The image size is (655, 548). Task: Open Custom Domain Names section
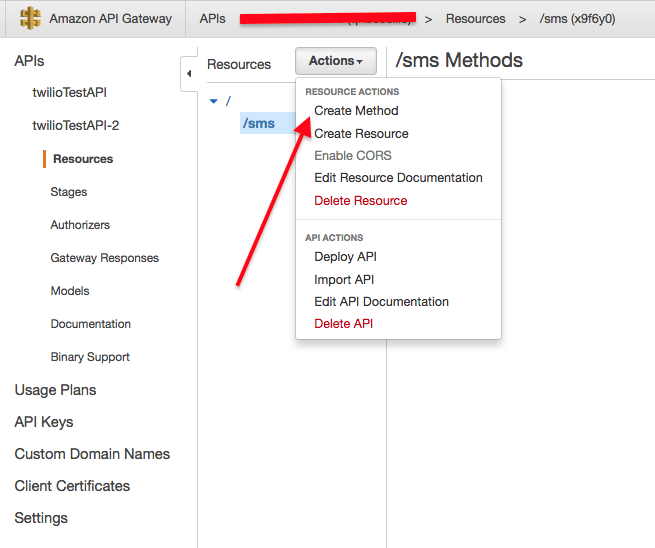[x=92, y=454]
